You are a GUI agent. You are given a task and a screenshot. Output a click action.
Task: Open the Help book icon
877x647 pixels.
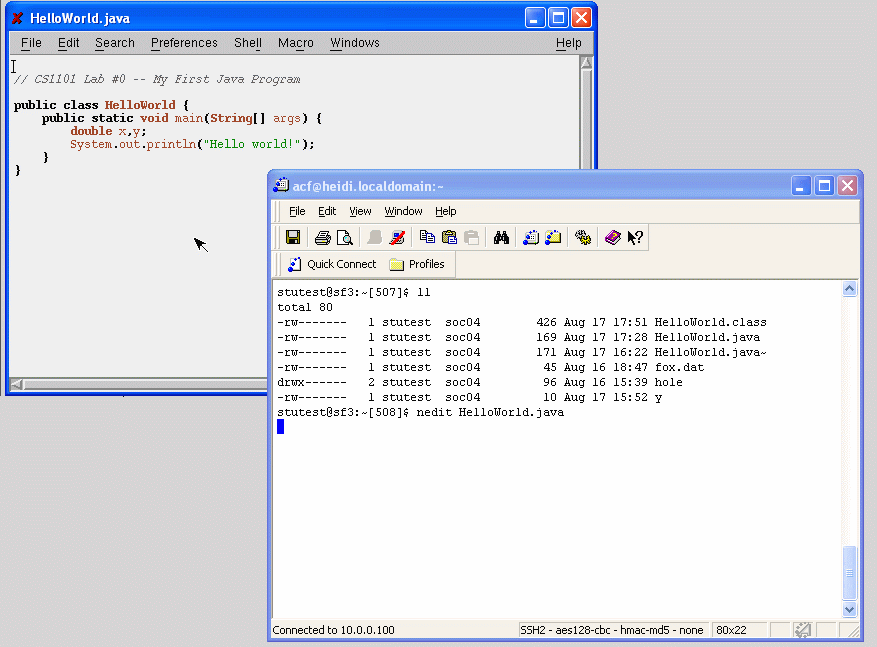click(x=612, y=238)
